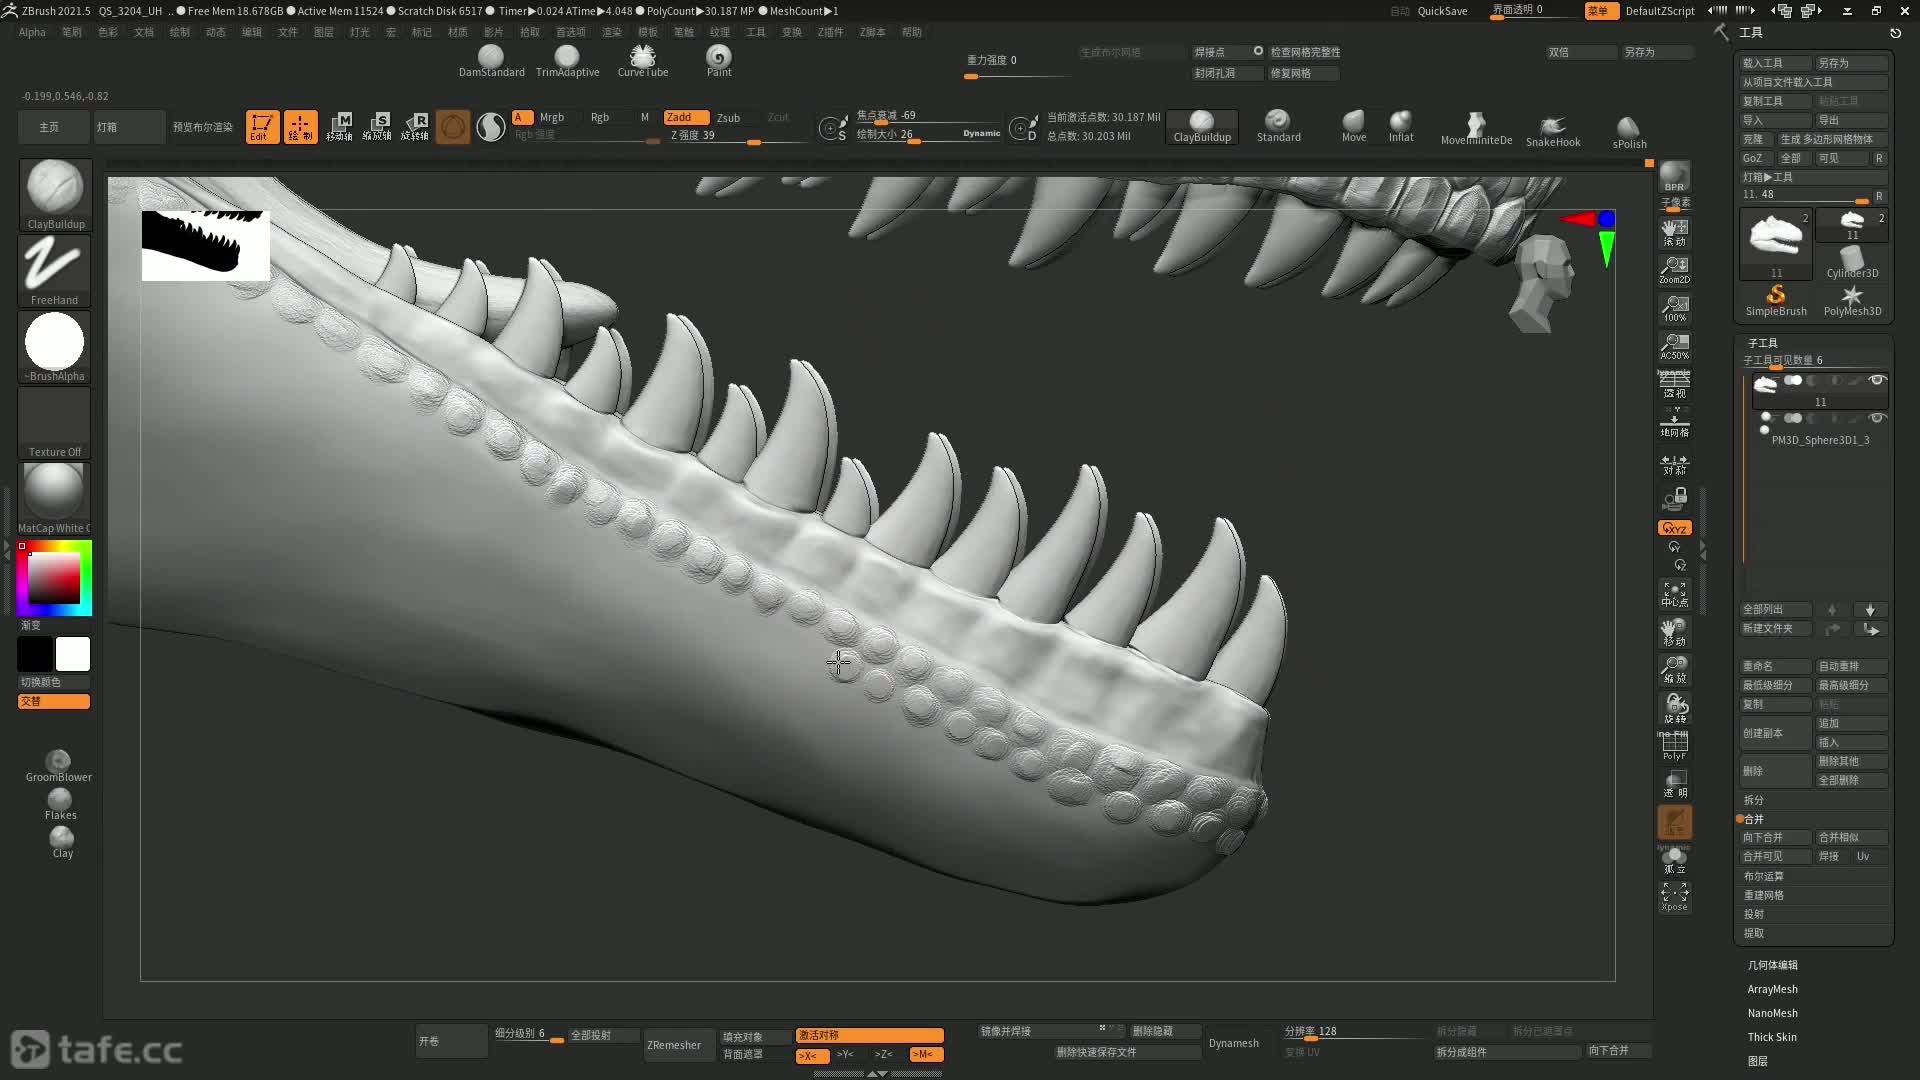
Task: Choose the PolyMesh3D tool
Action: [x=1852, y=300]
